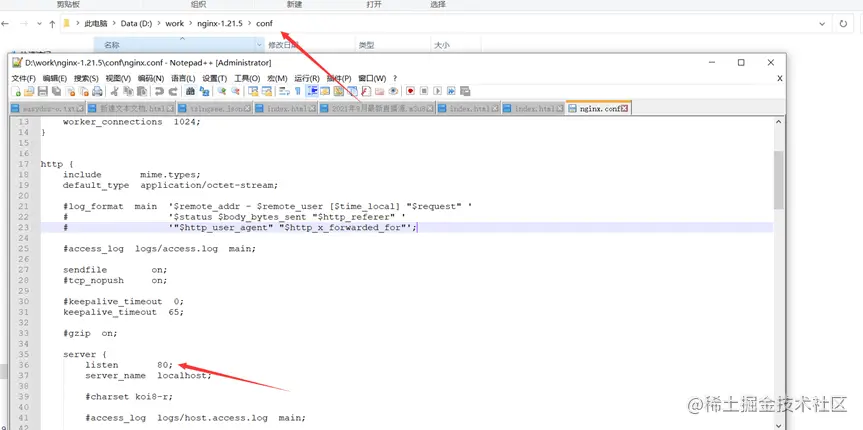Click the 'listen 80;' line

[x=129, y=364]
